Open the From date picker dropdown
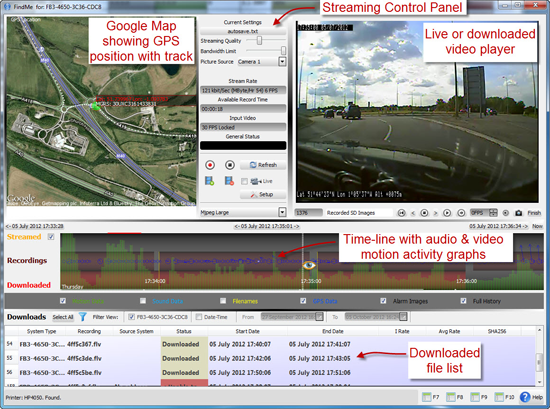Screen dimensions: 550x409 click(319, 317)
